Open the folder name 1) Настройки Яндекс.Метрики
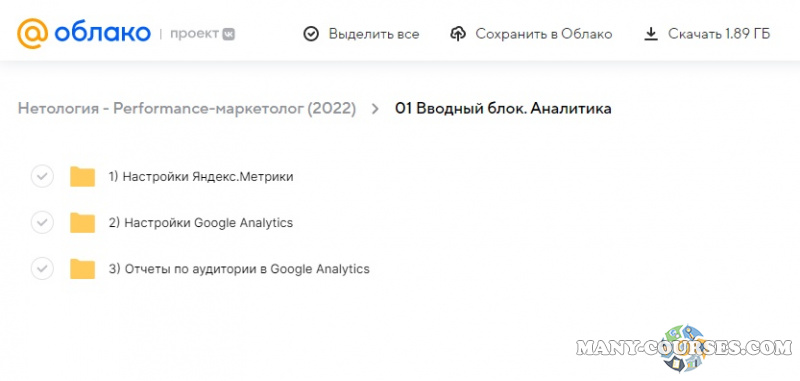Viewport: 800px width, 381px height. point(201,177)
